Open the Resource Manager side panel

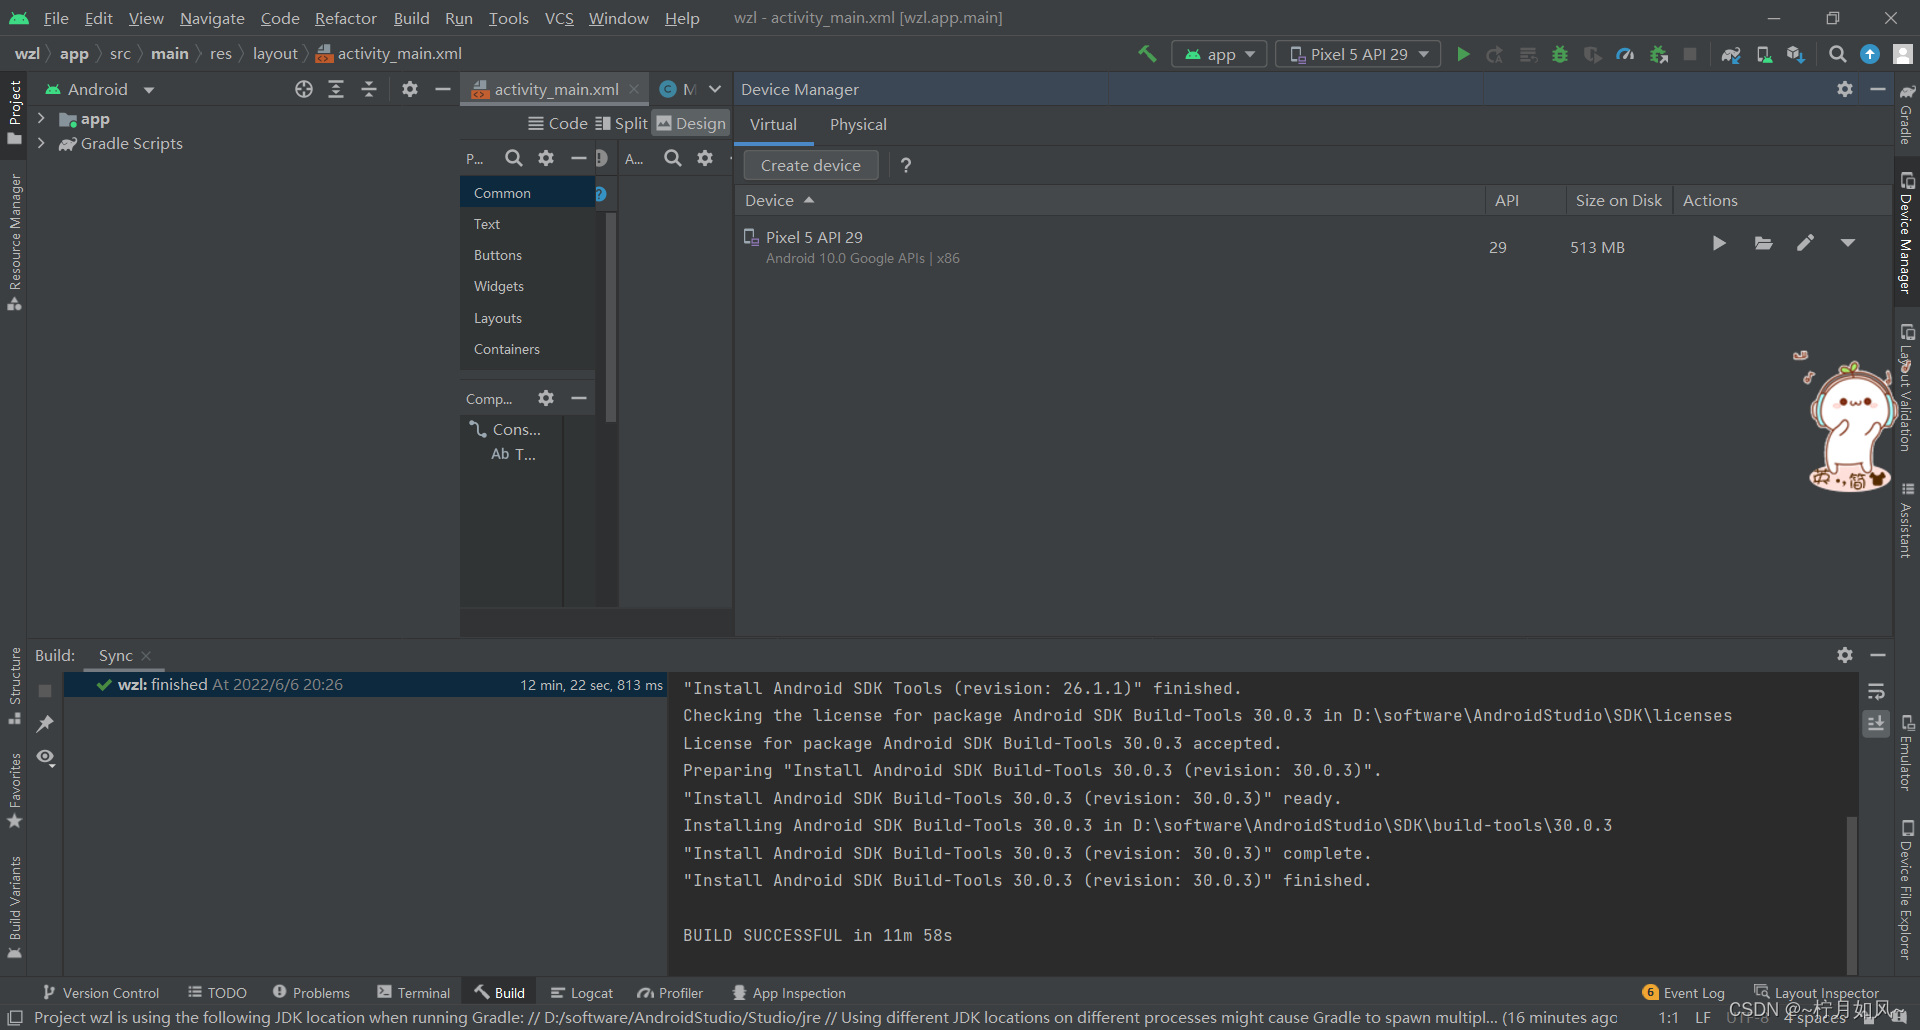[x=15, y=241]
